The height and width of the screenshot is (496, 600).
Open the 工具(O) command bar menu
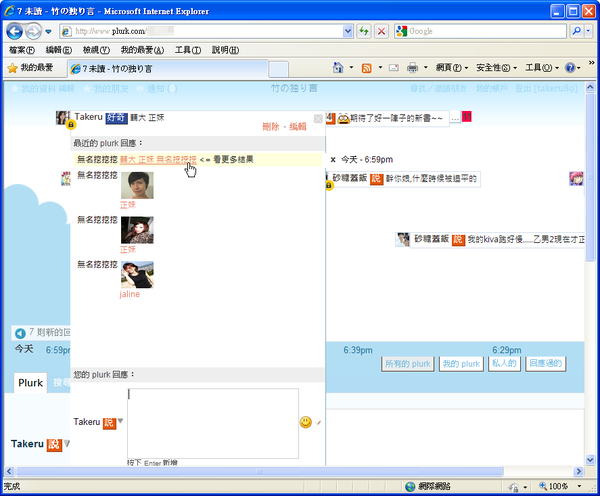point(542,68)
